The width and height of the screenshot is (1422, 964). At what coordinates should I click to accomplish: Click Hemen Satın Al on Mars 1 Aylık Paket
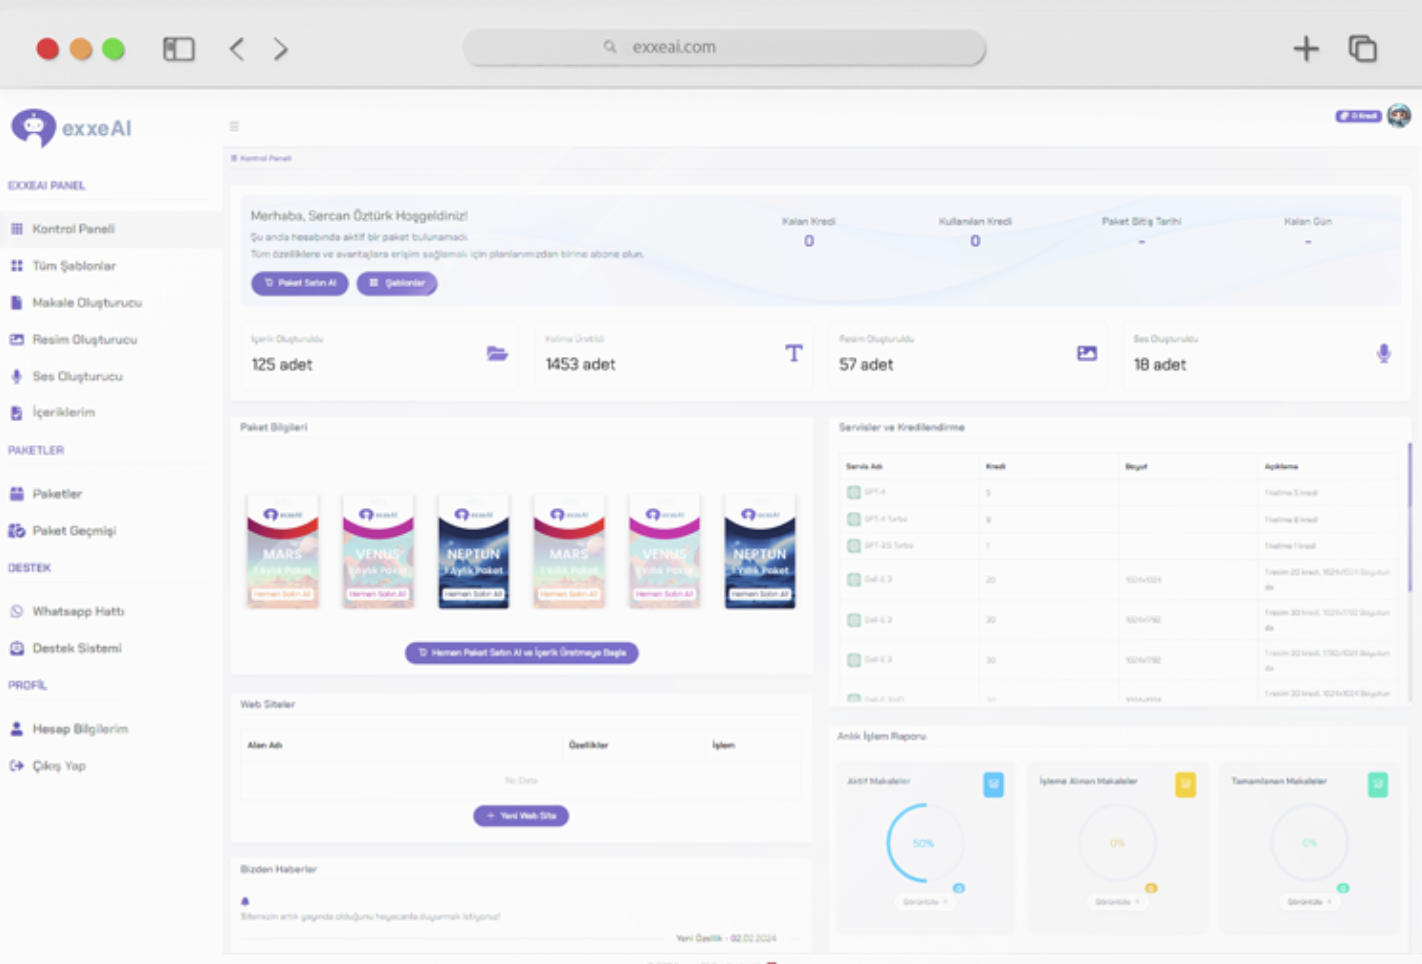pyautogui.click(x=283, y=594)
